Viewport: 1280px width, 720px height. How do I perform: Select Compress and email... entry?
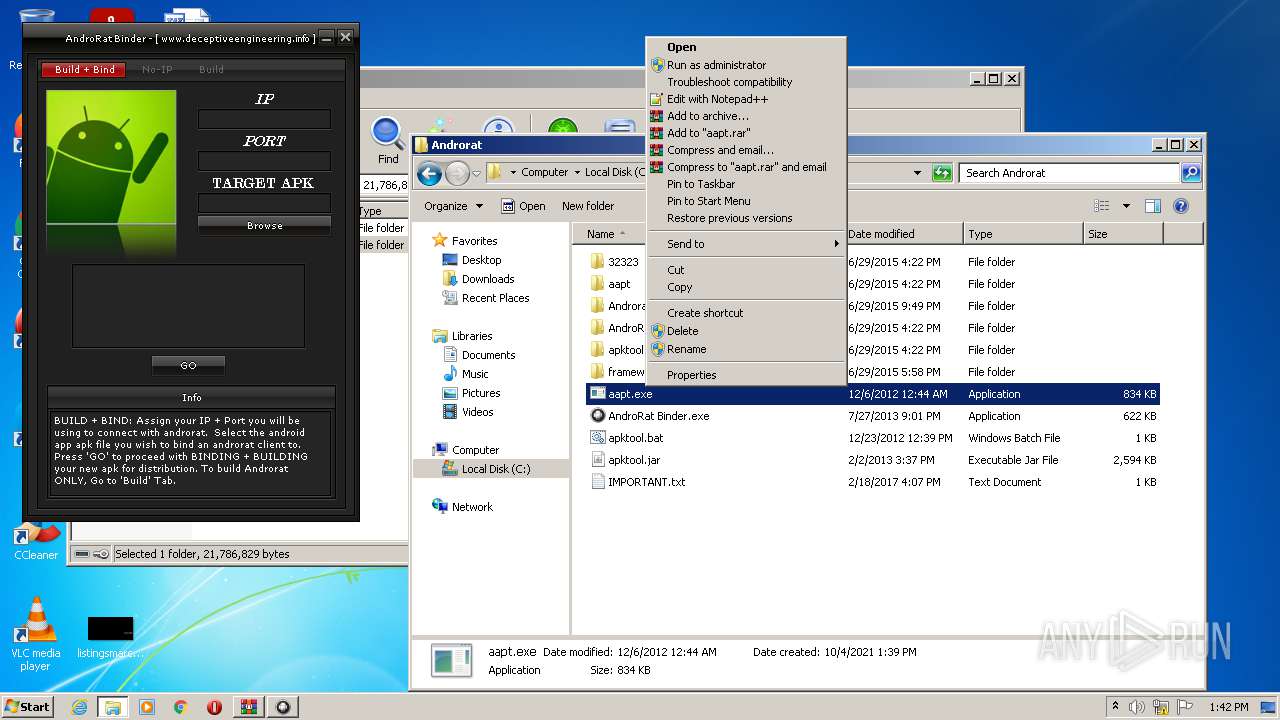(720, 150)
